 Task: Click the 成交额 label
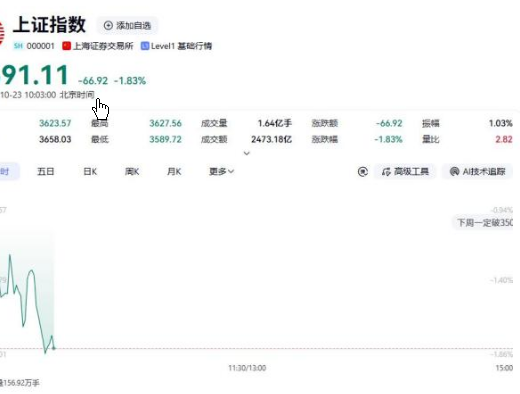click(x=214, y=139)
